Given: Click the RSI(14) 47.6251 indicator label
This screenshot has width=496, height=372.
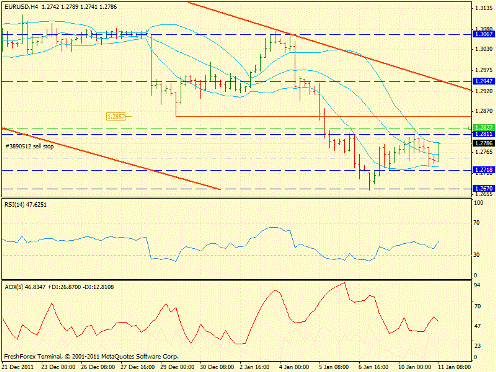Looking at the screenshot, I should click(26, 204).
